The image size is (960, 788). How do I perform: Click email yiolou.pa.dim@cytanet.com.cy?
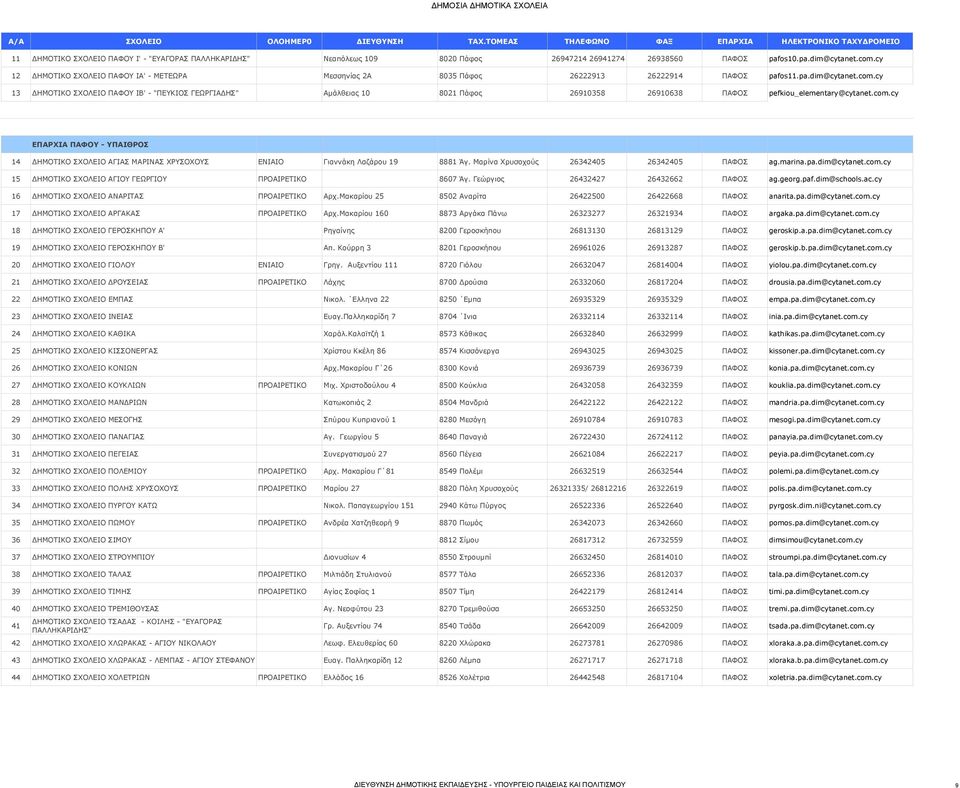(x=822, y=265)
